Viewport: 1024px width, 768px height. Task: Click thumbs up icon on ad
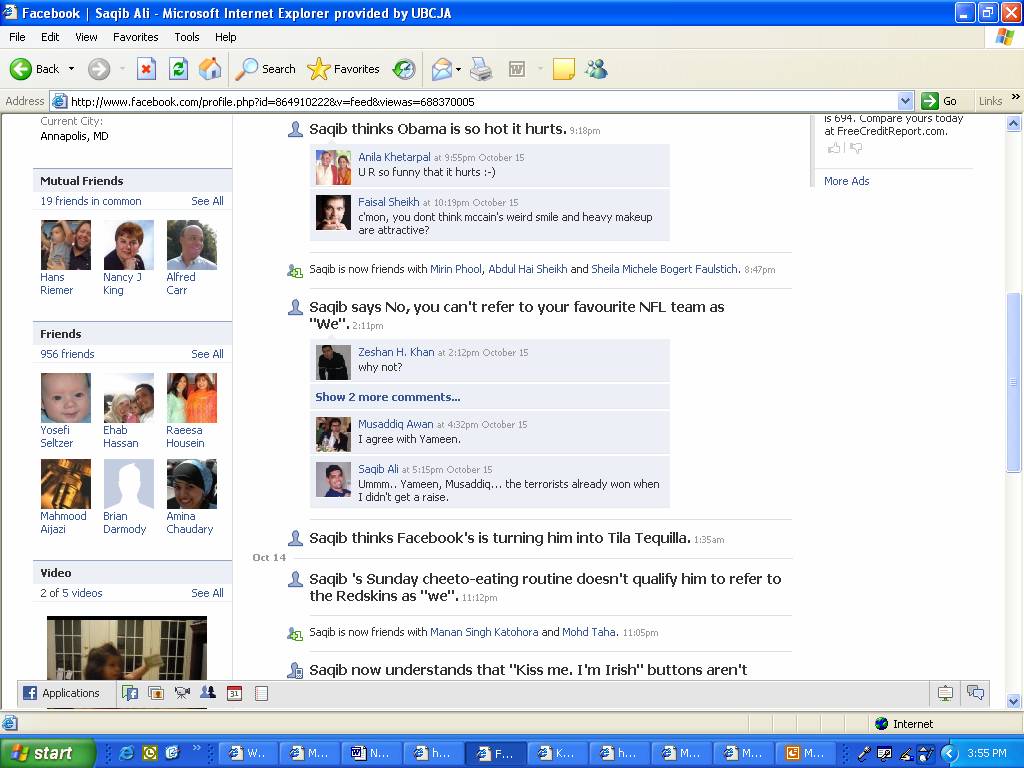click(834, 148)
